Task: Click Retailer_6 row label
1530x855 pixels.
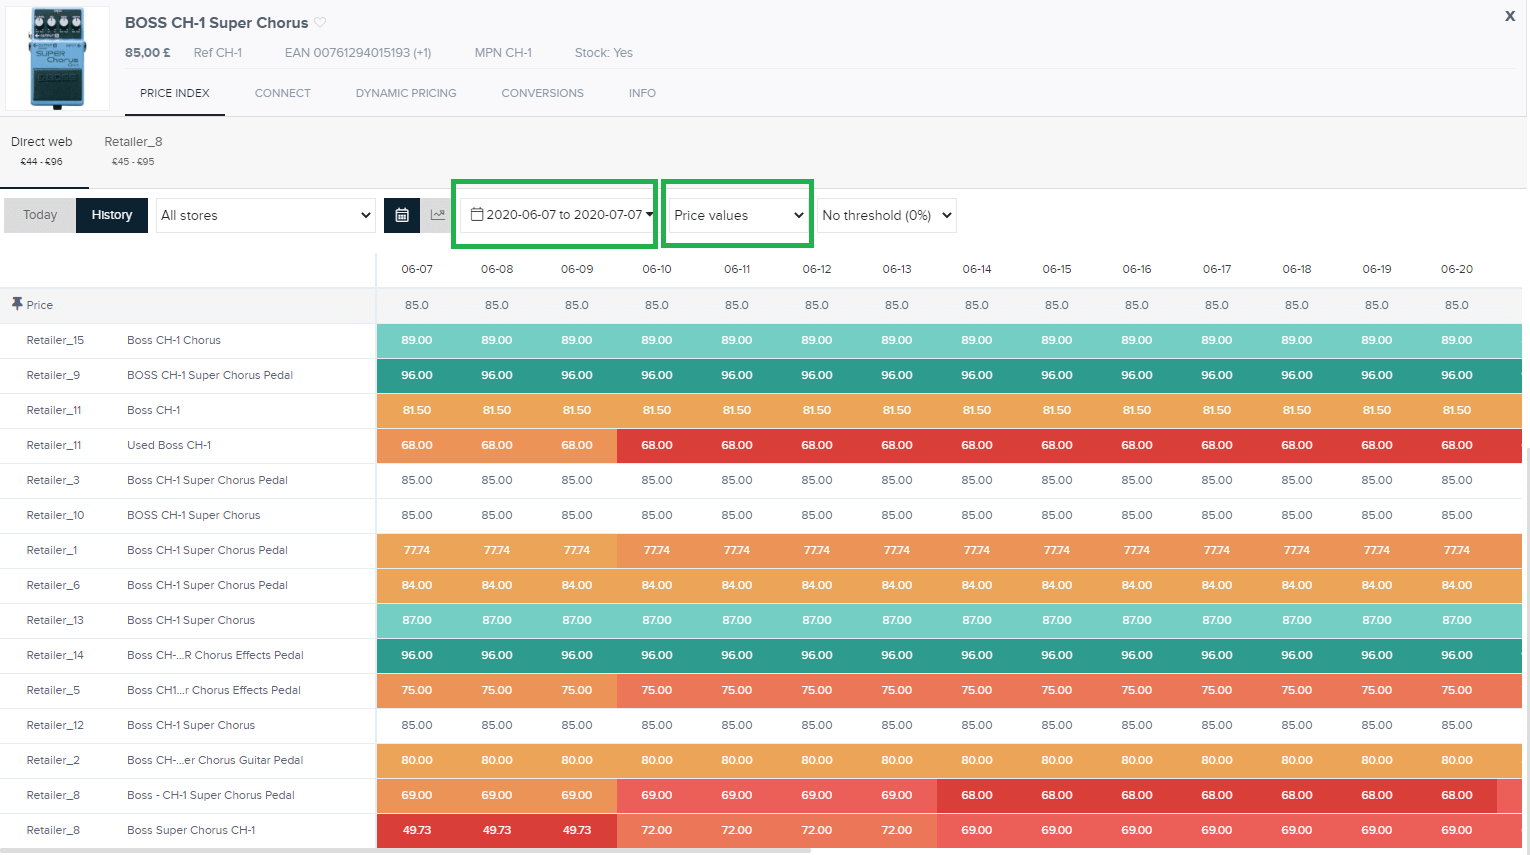Action: tap(53, 585)
